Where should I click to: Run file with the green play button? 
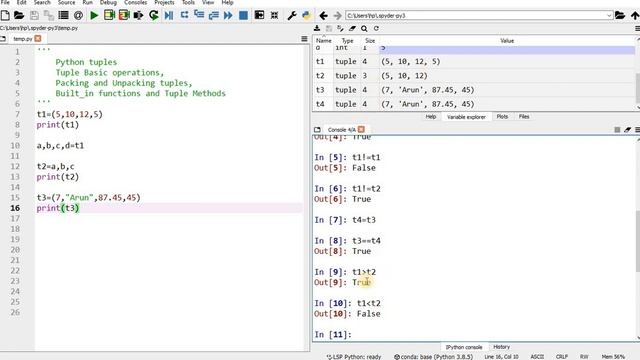[94, 16]
